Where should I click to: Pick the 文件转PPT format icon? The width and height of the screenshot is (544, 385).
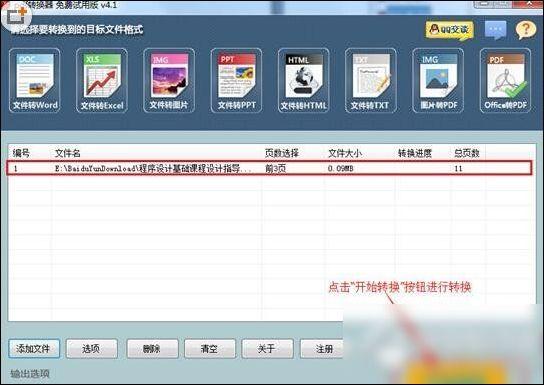[236, 80]
